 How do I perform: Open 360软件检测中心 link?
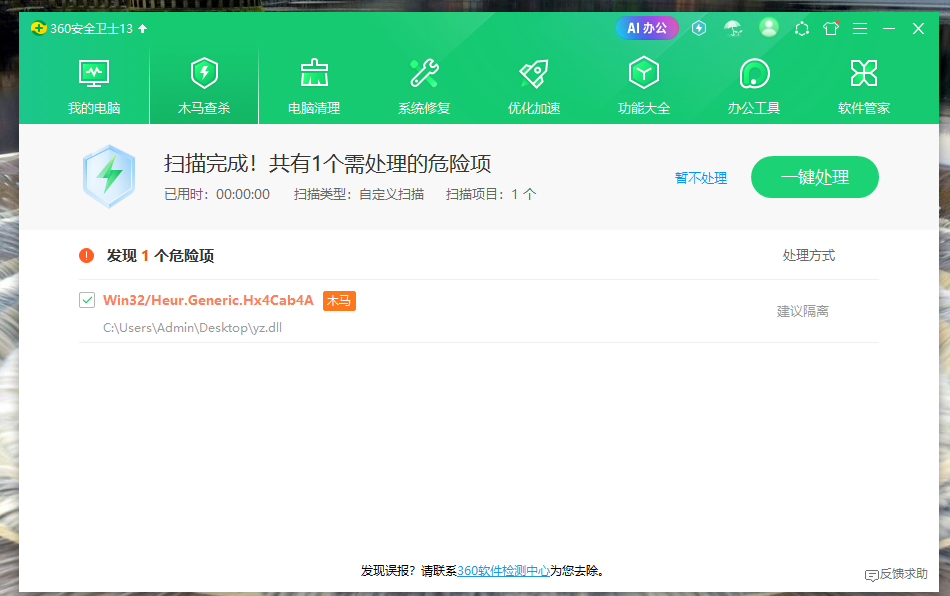coord(504,571)
